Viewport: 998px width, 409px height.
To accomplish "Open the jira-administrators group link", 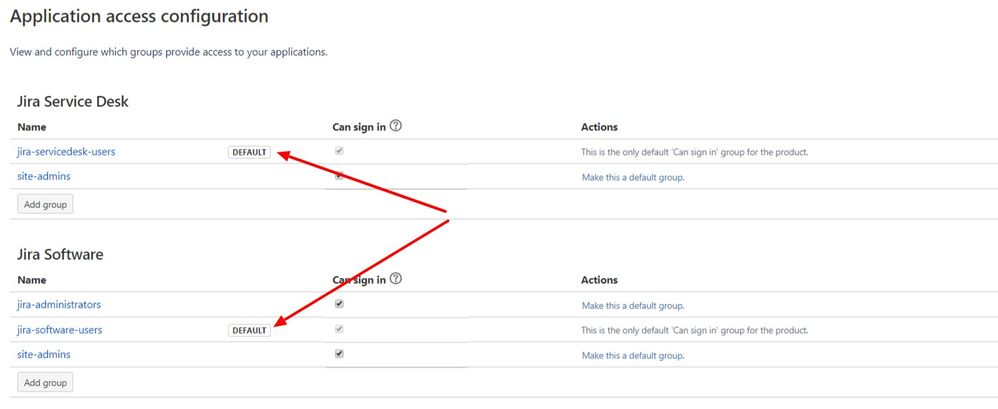I will click(x=59, y=305).
